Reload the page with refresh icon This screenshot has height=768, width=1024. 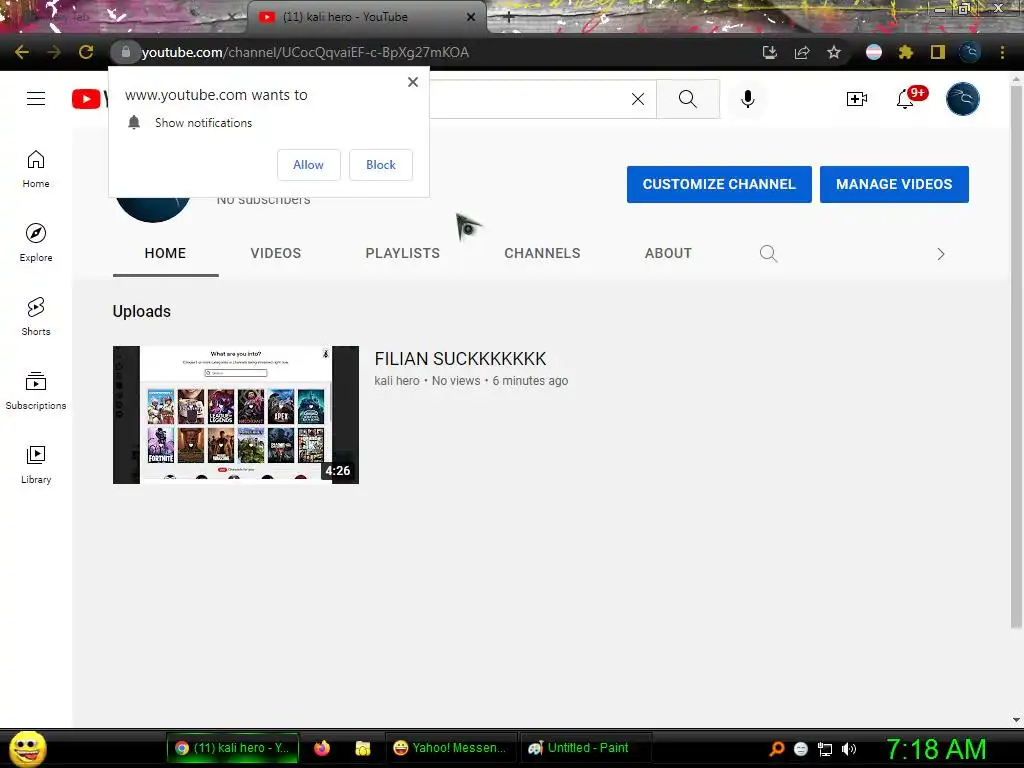[86, 52]
